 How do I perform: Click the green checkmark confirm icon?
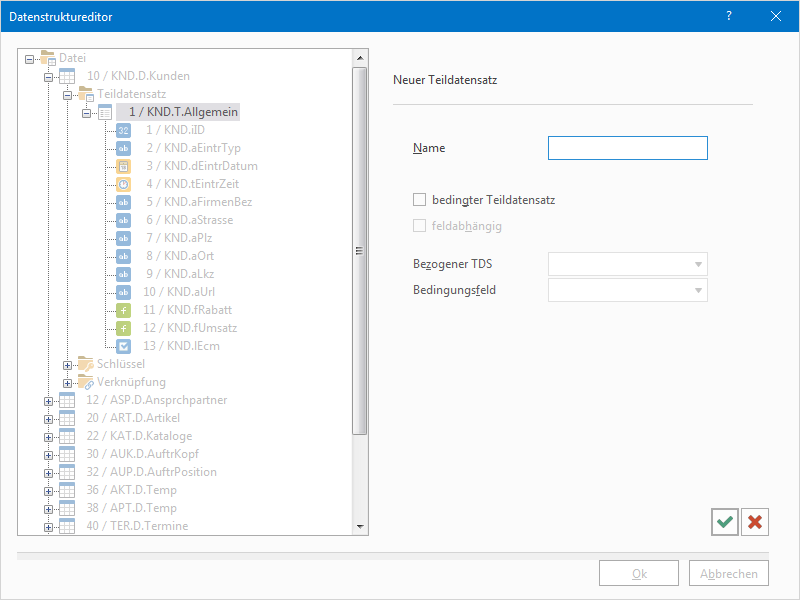click(x=725, y=521)
